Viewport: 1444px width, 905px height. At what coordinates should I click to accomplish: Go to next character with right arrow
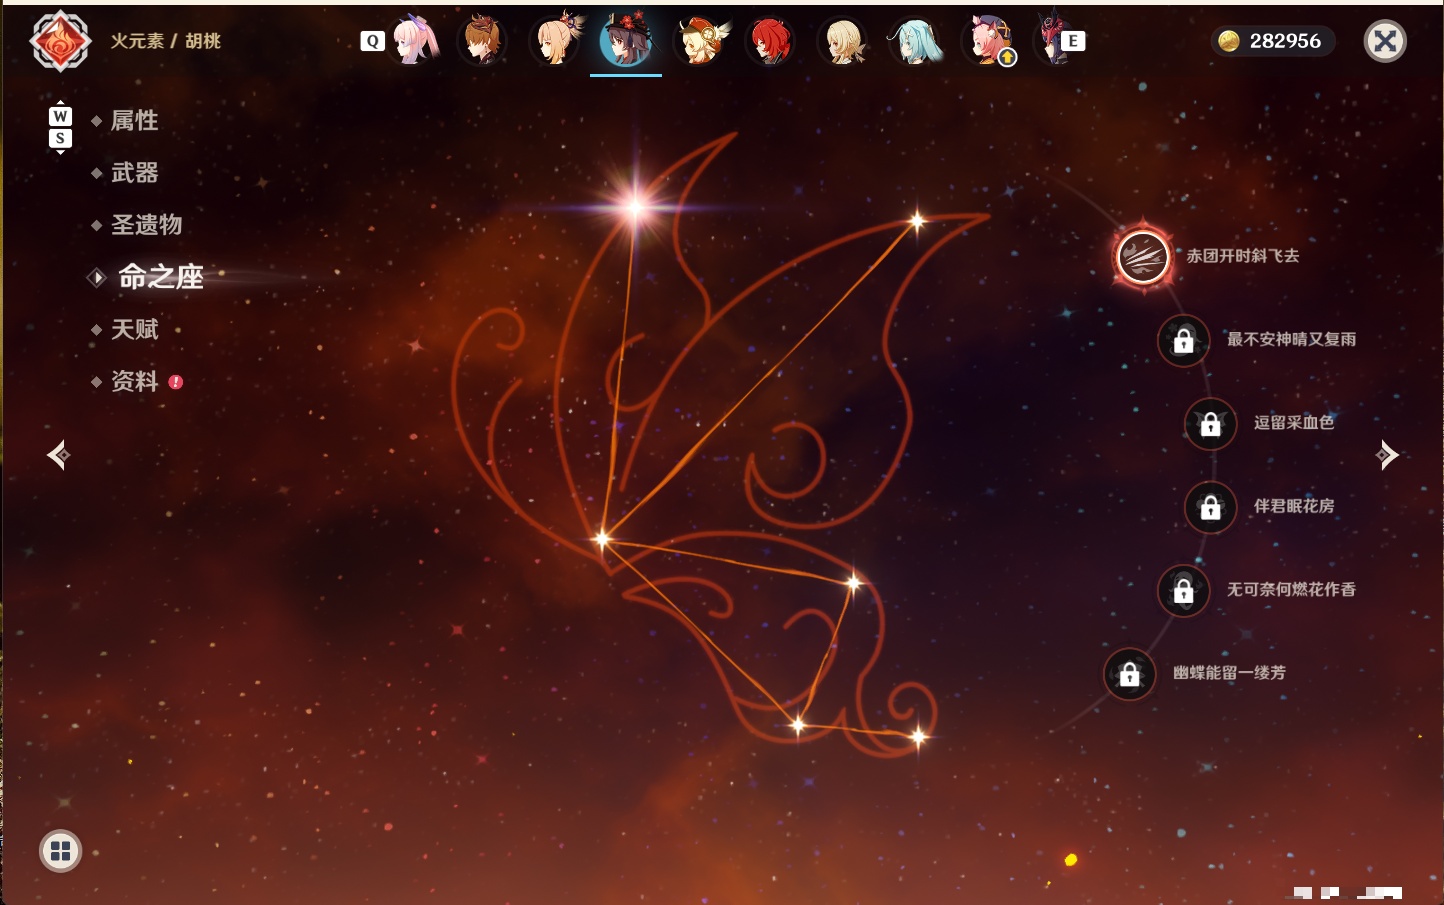click(x=1387, y=455)
